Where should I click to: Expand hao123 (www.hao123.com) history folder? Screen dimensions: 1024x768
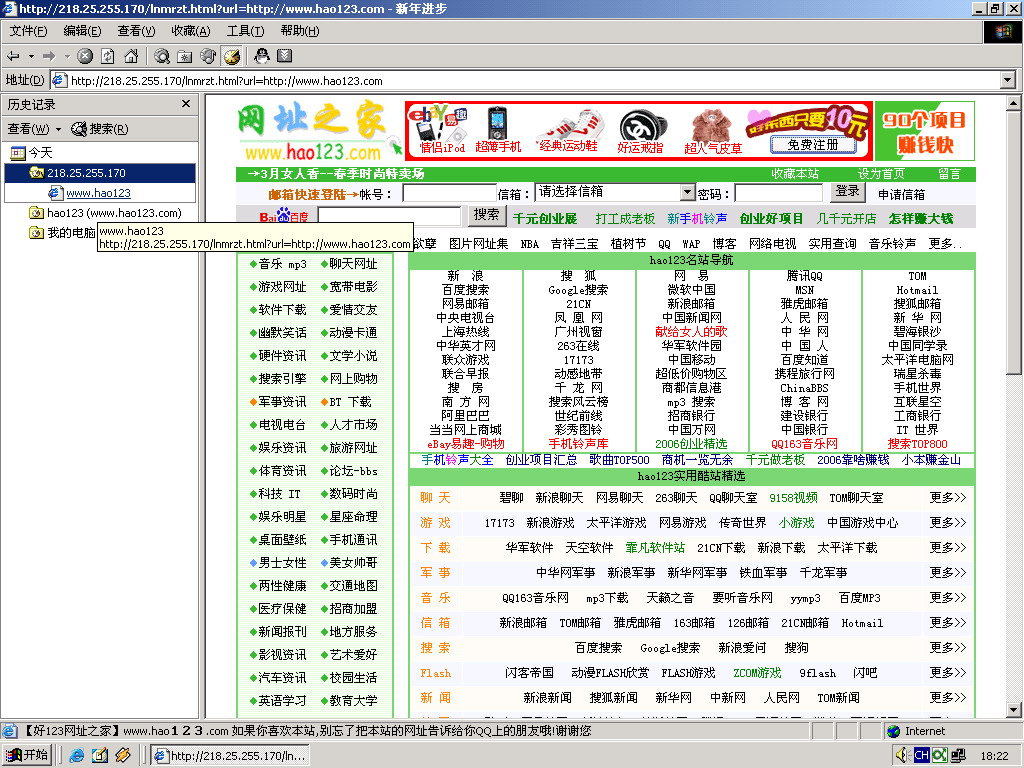105,213
